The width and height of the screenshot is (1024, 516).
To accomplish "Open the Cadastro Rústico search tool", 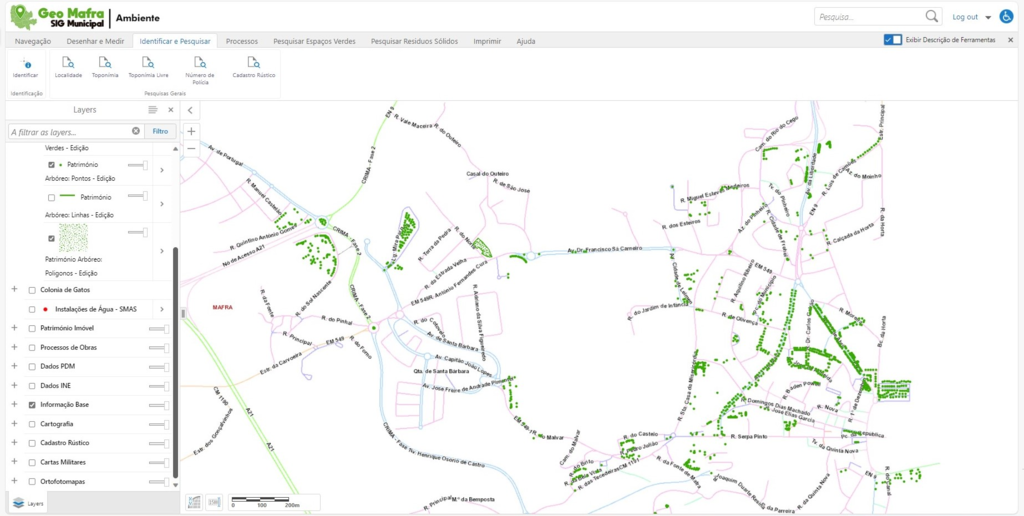I will pyautogui.click(x=253, y=66).
